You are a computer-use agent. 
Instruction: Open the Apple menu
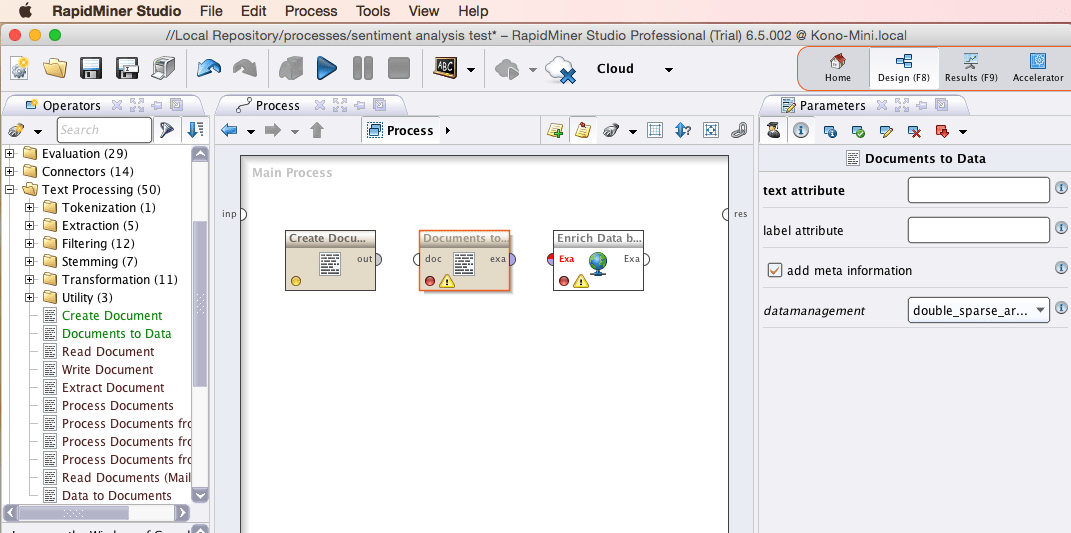[x=25, y=10]
